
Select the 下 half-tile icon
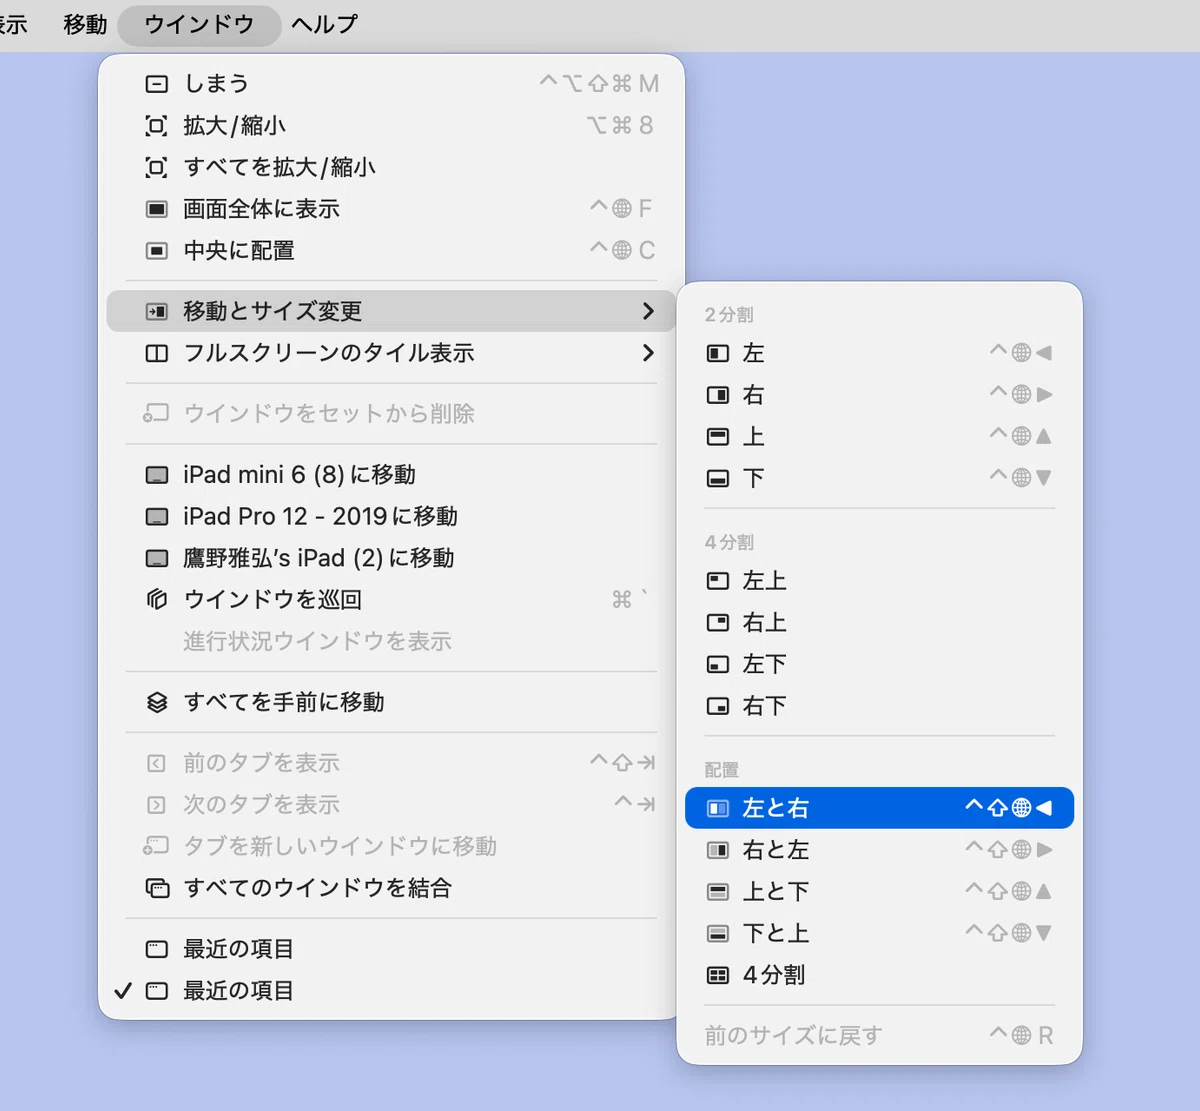(718, 478)
